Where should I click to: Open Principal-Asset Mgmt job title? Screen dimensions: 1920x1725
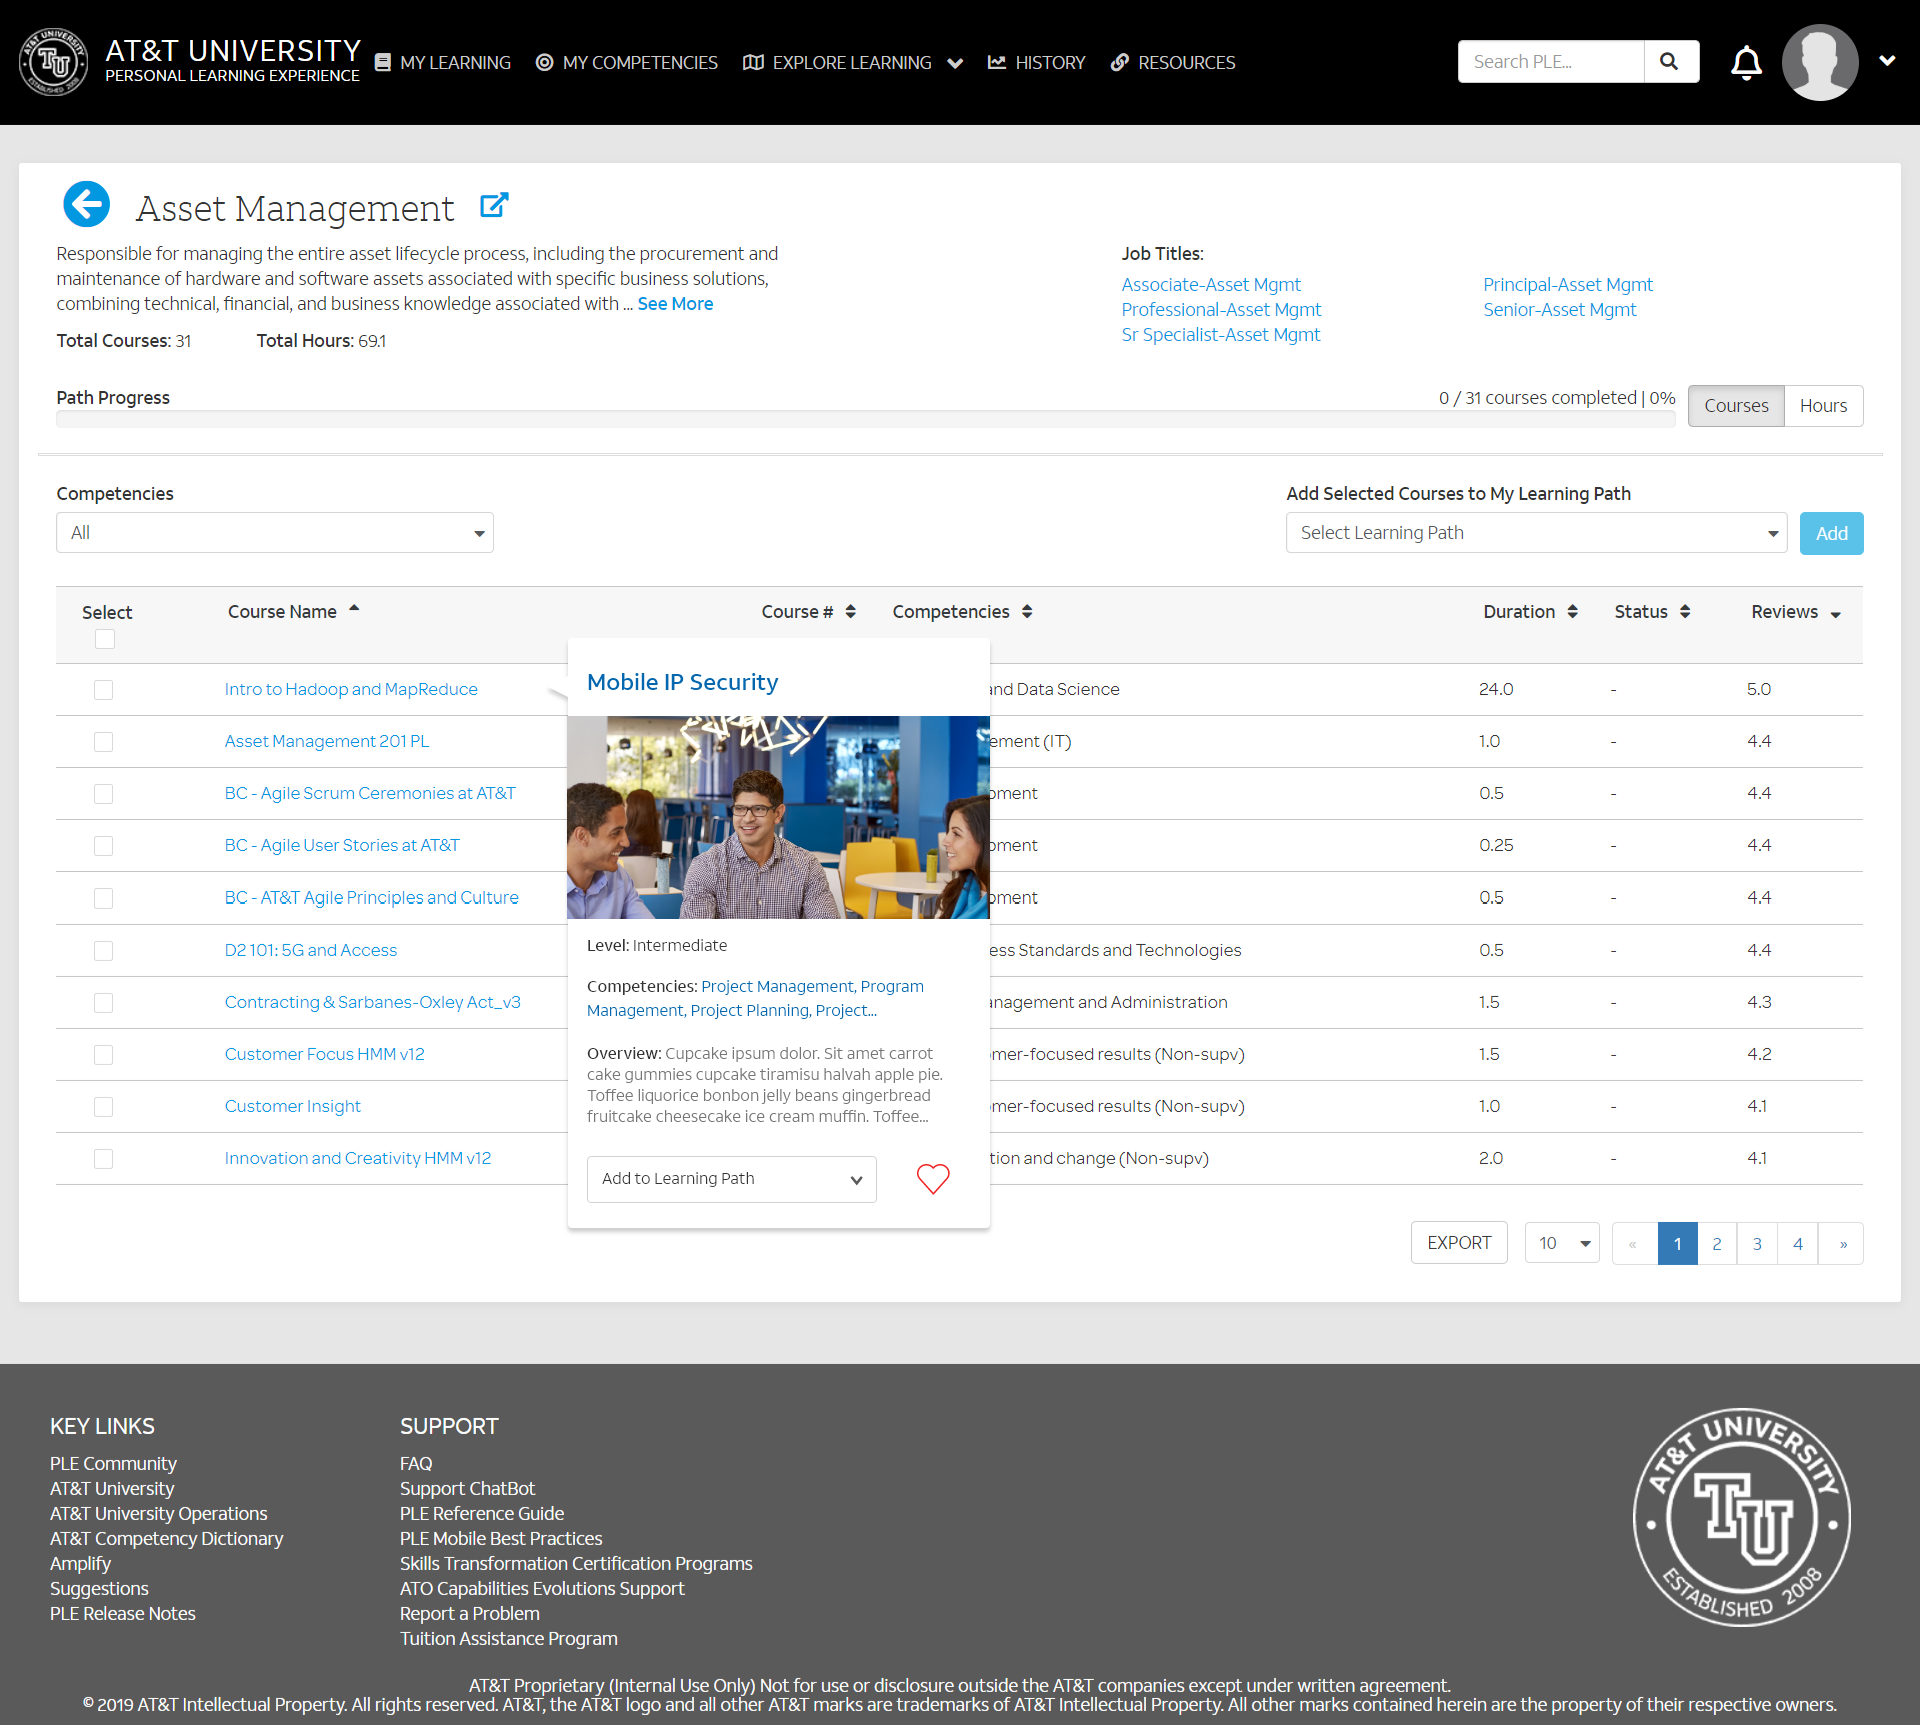pyautogui.click(x=1567, y=285)
